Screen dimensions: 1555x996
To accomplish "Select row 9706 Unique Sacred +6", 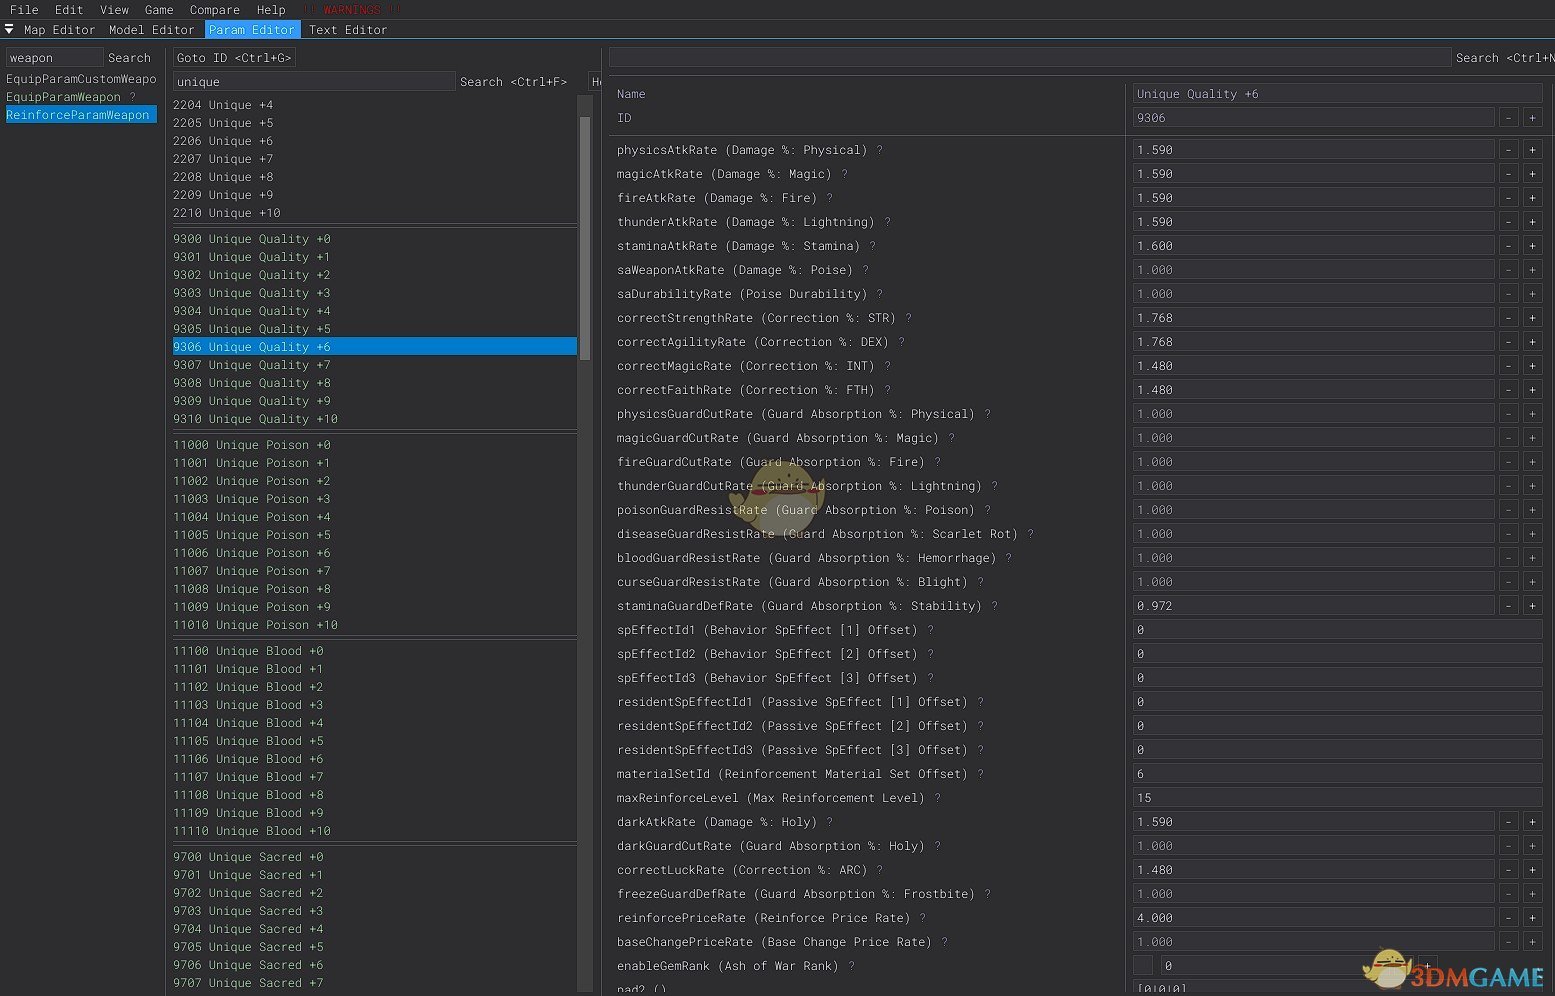I will (375, 965).
